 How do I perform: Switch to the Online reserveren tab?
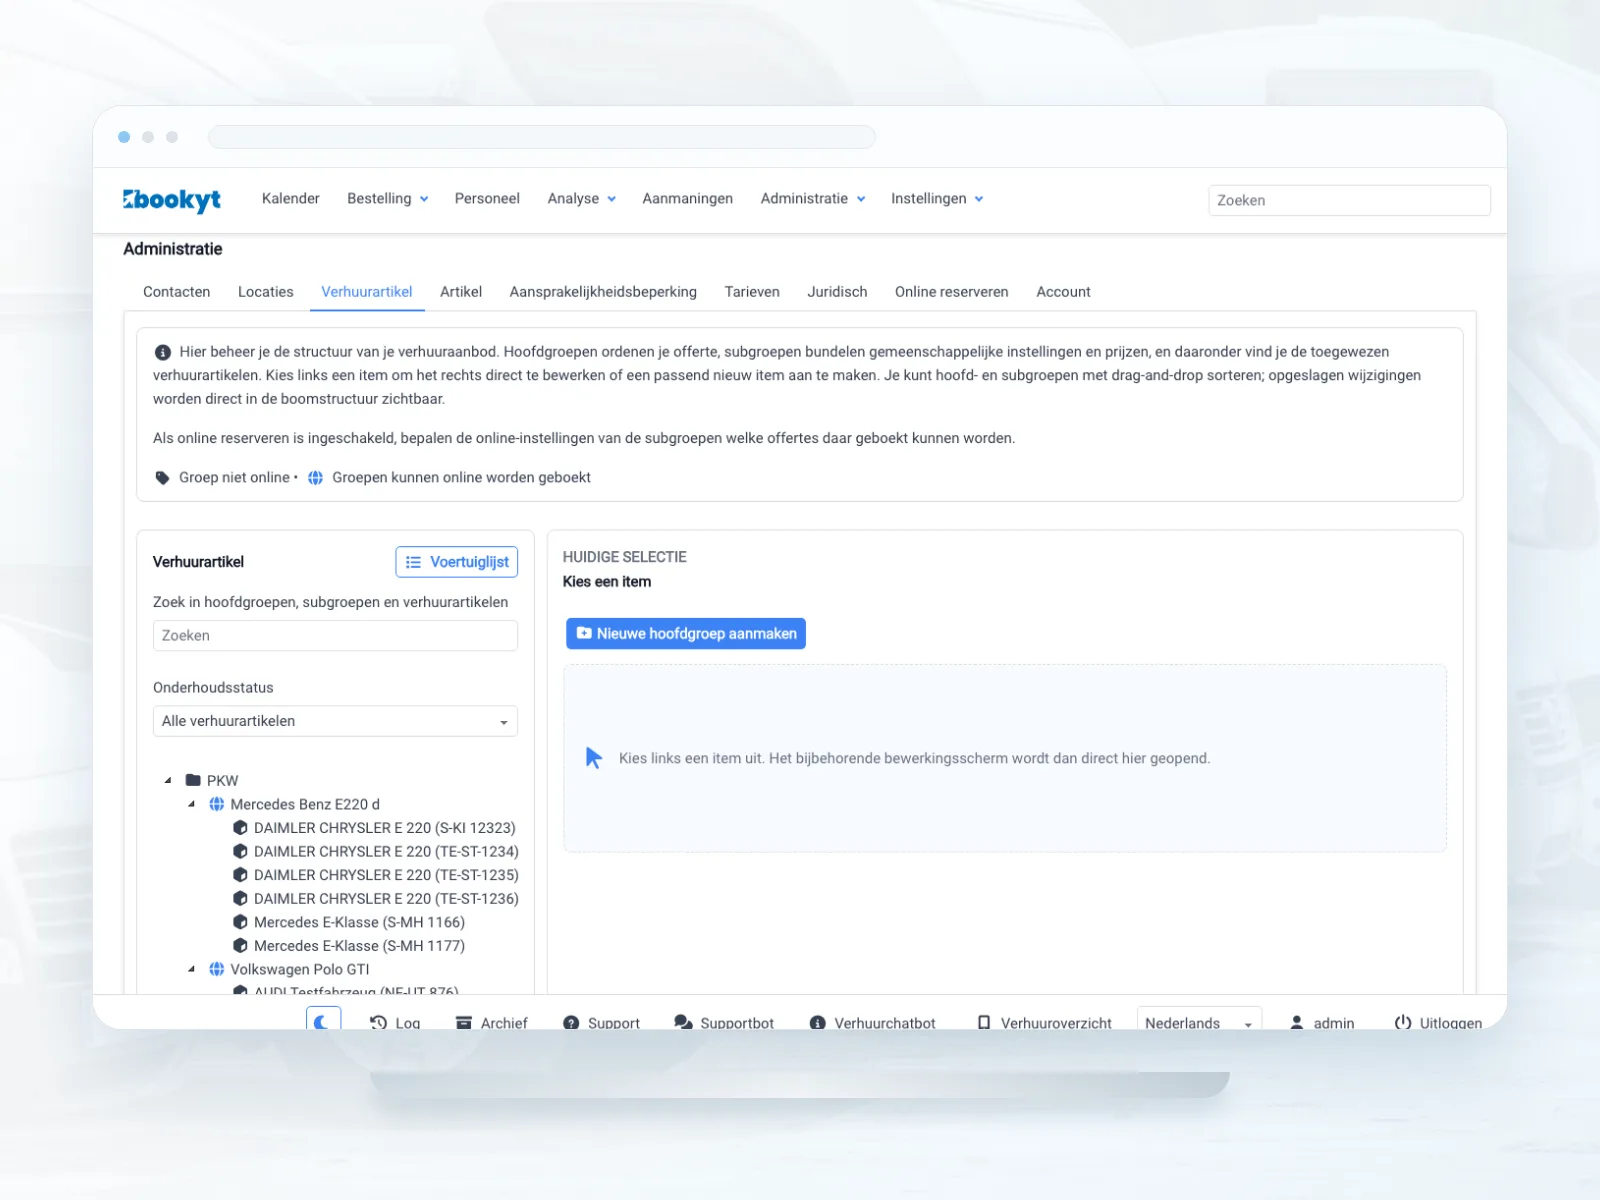coord(951,292)
